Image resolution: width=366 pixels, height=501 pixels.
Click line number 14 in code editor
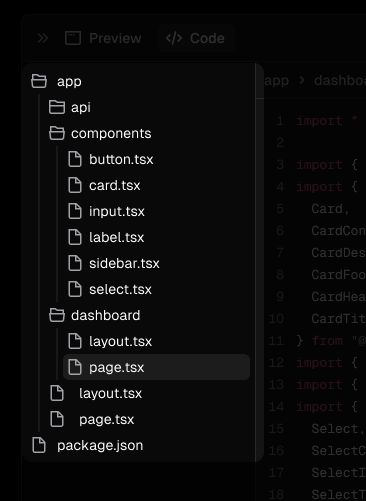pos(276,407)
